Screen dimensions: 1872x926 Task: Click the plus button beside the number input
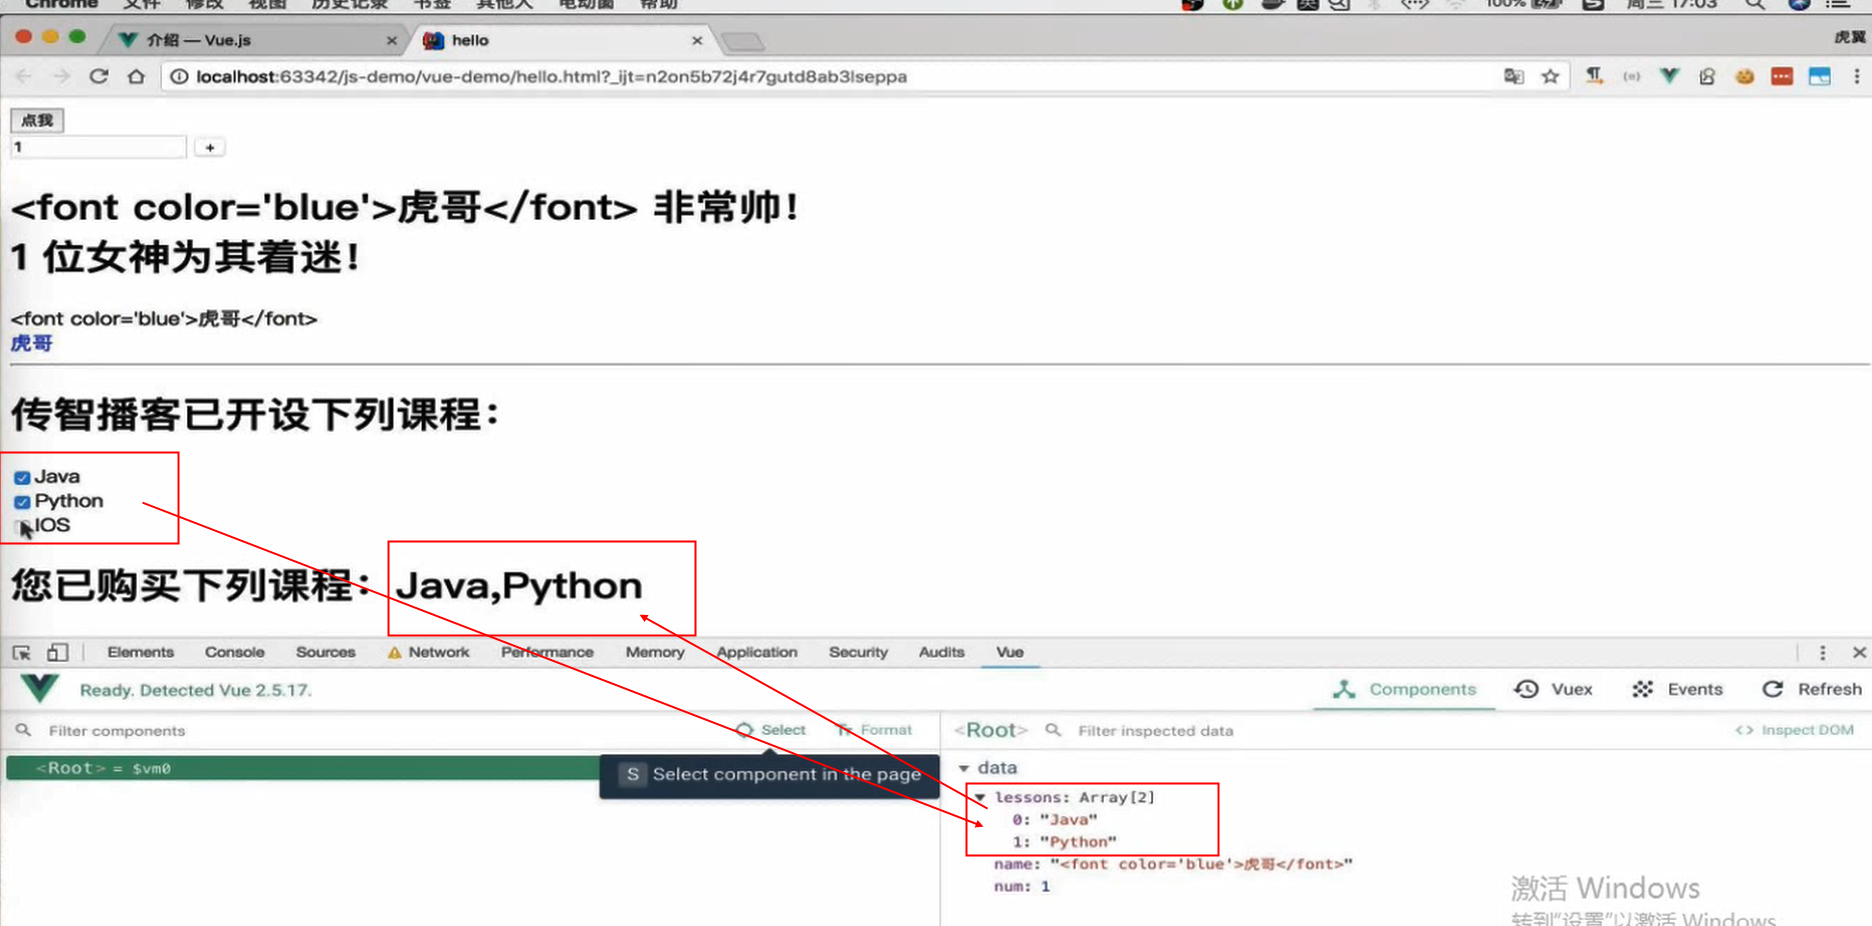(x=209, y=147)
